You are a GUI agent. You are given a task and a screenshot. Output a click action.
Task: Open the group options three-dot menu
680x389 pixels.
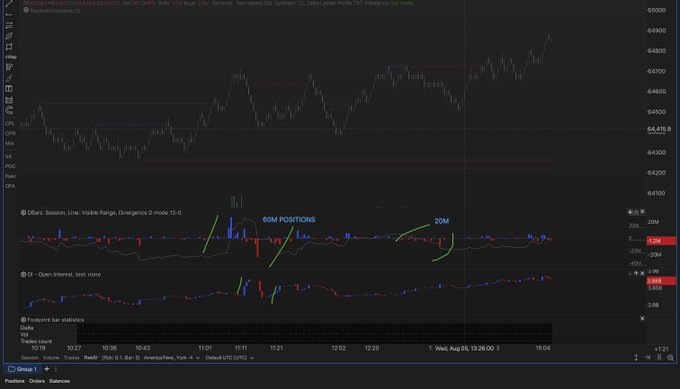(56, 369)
